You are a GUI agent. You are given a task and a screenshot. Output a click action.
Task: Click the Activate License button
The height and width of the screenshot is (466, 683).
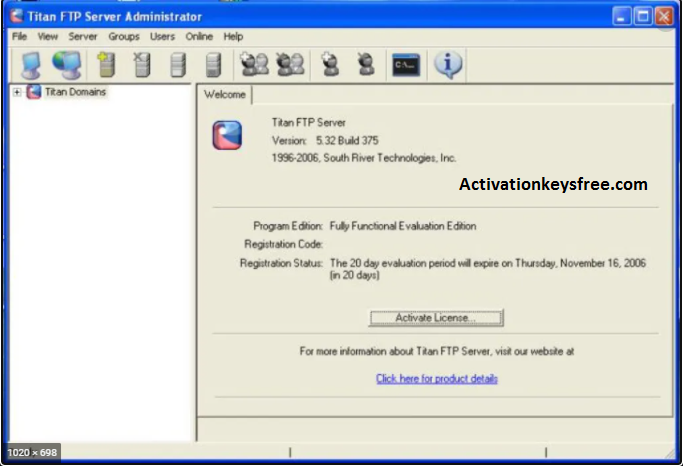click(x=436, y=318)
